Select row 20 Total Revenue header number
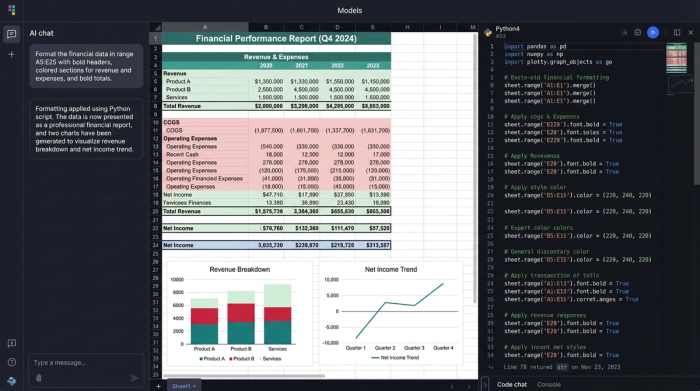Image resolution: width=700 pixels, height=391 pixels. [x=155, y=211]
